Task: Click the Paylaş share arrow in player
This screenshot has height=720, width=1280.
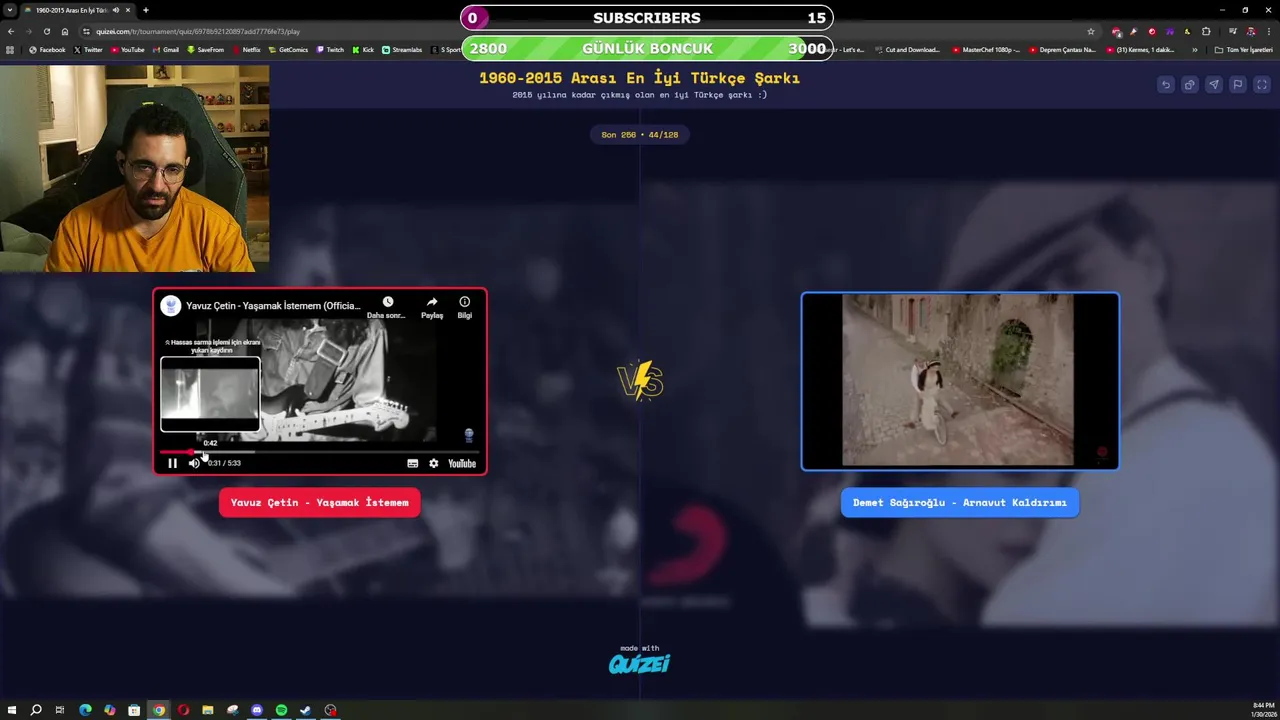Action: coord(432,302)
